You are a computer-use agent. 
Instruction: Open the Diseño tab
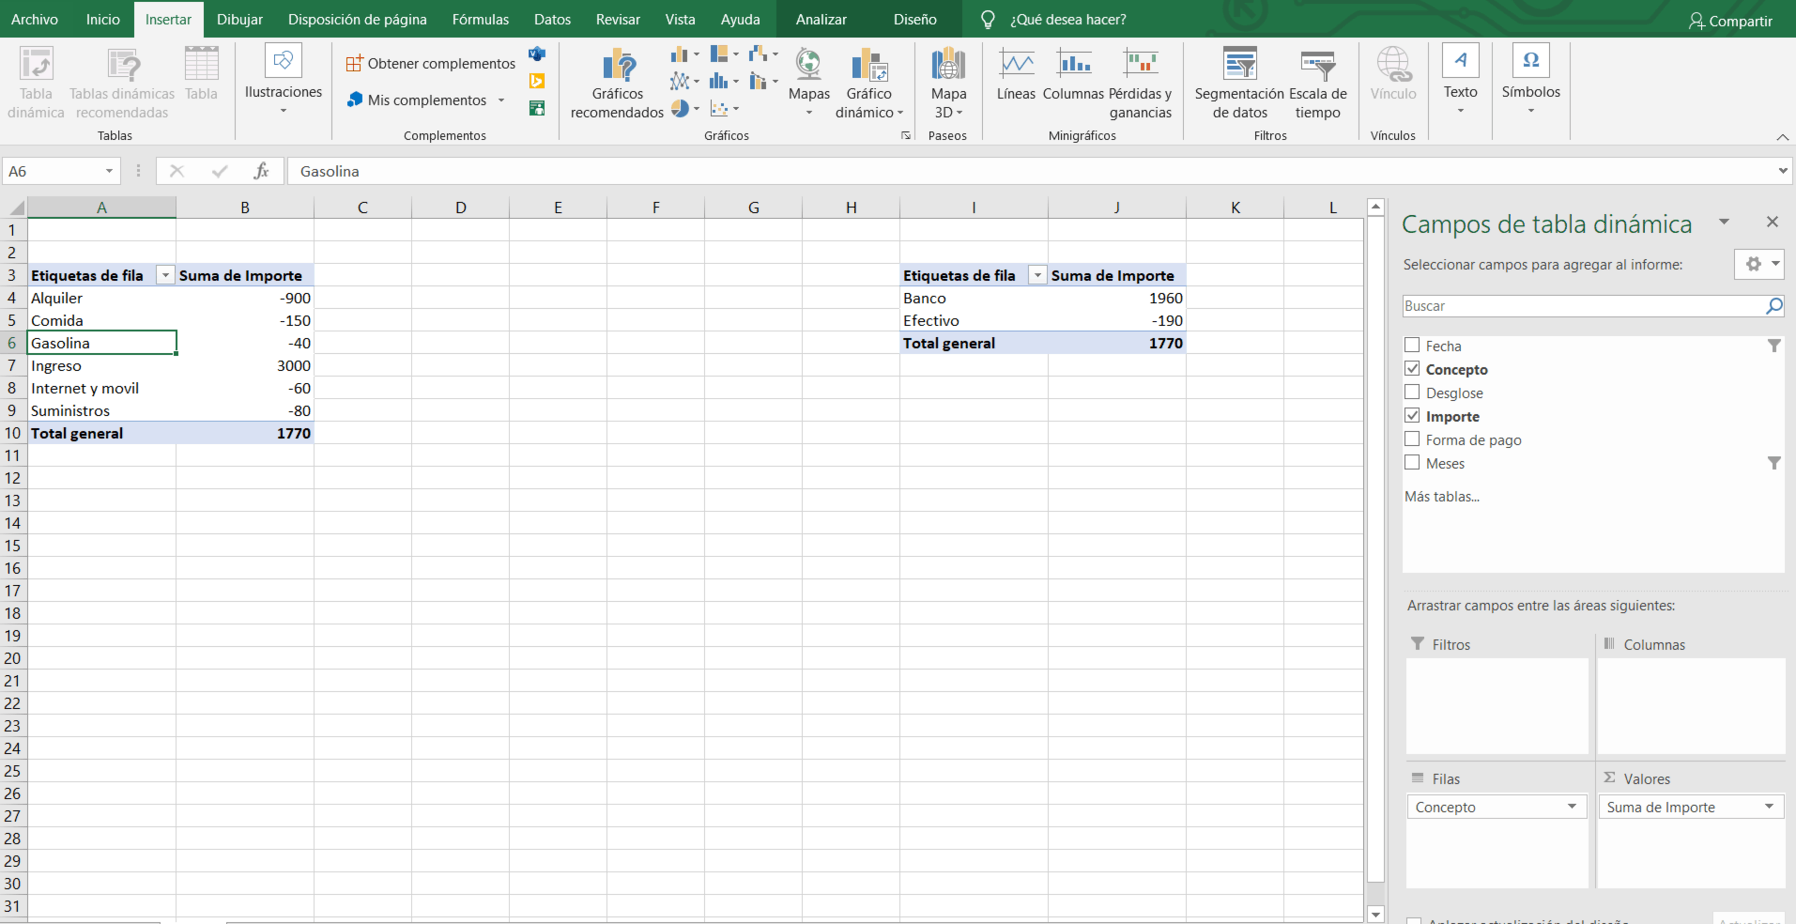coord(915,19)
